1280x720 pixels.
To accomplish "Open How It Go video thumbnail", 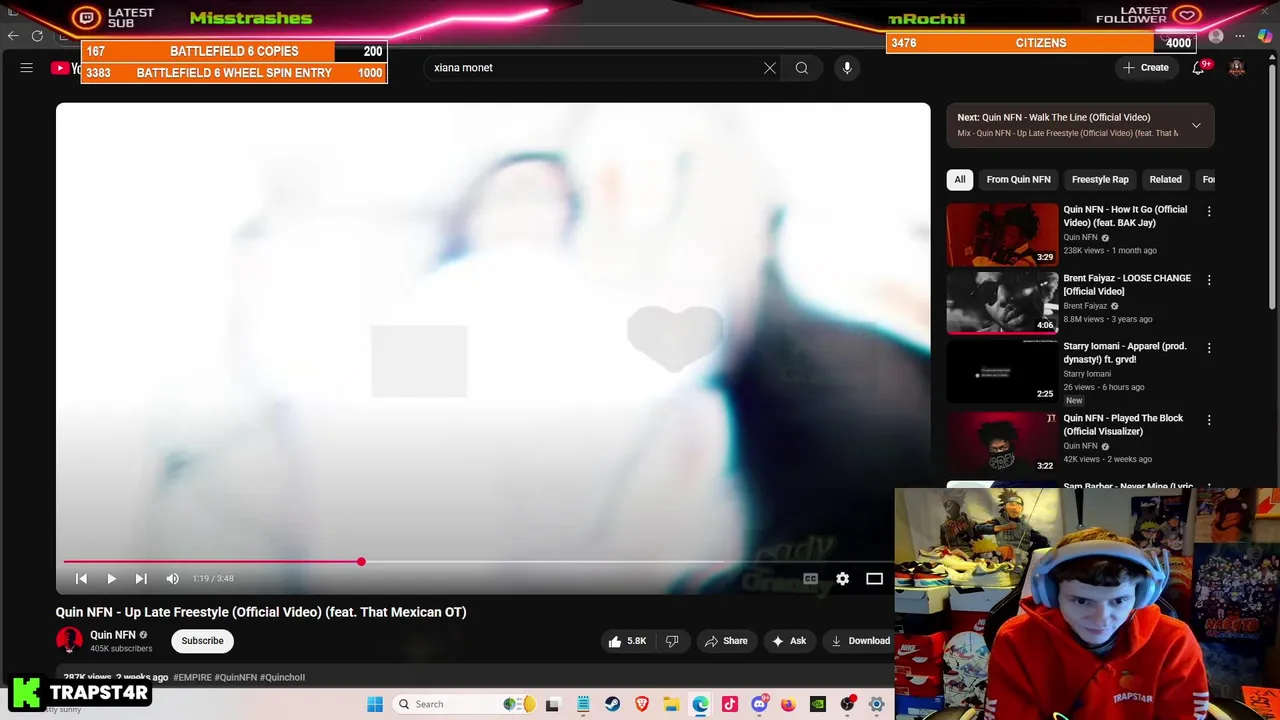I will pyautogui.click(x=1002, y=235).
